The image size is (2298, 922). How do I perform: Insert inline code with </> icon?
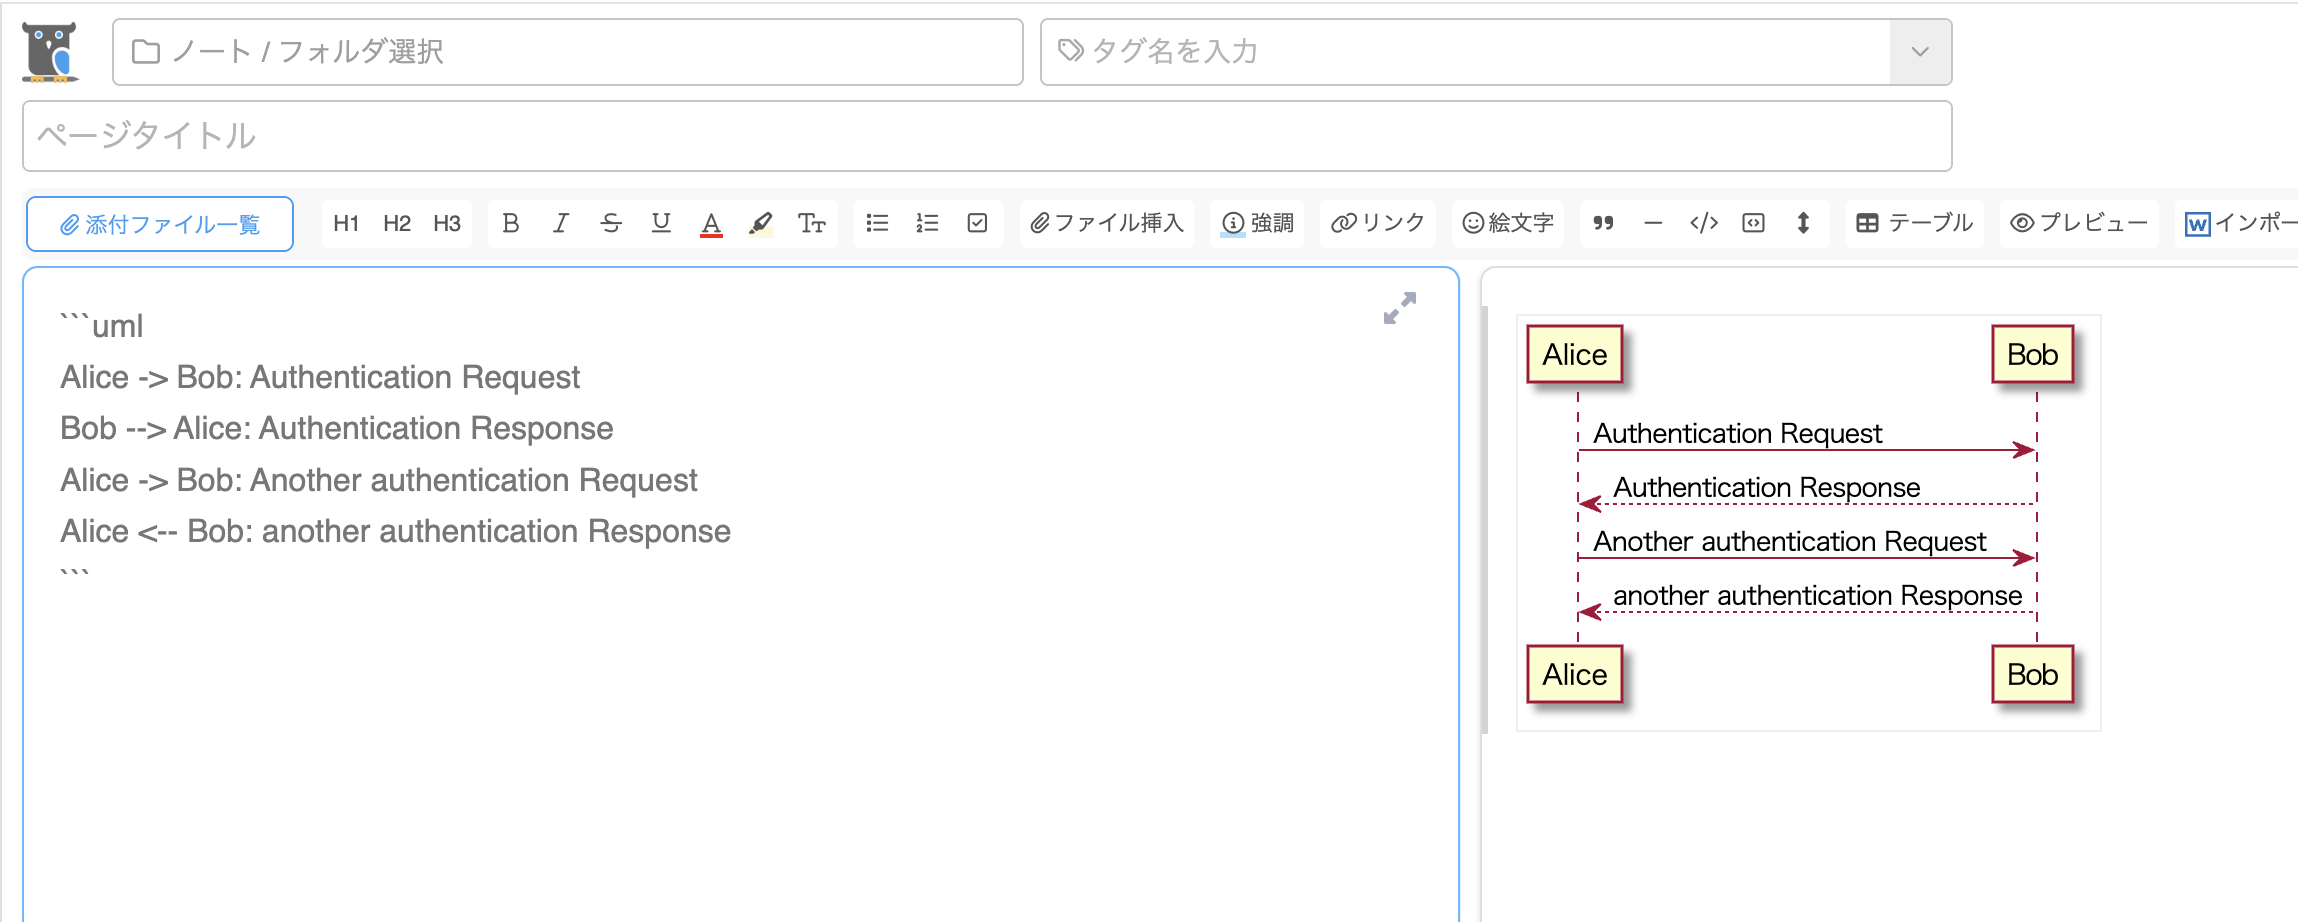point(1703,223)
